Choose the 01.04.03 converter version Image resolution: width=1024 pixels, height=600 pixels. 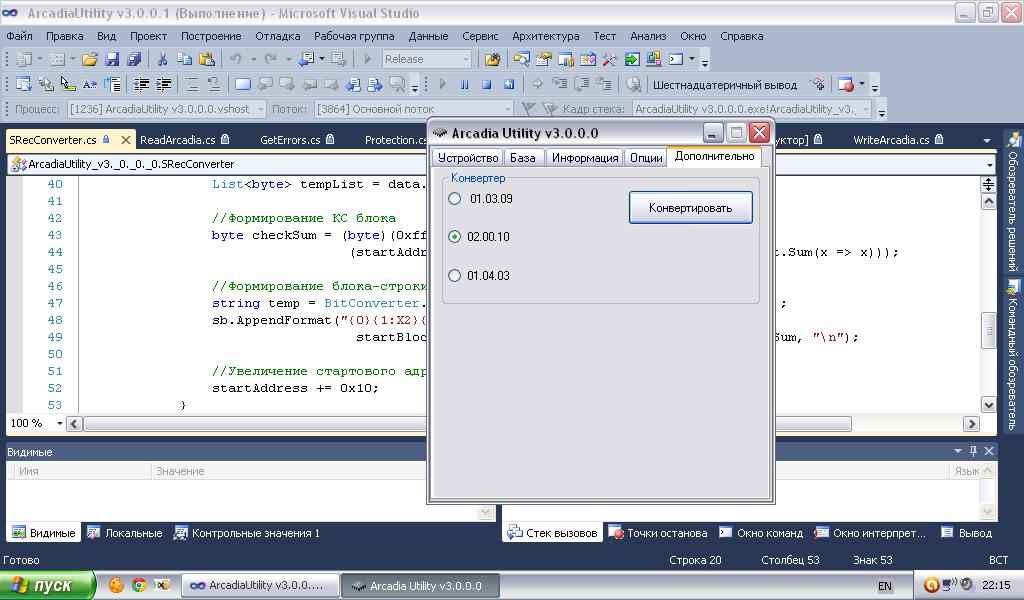coord(455,276)
